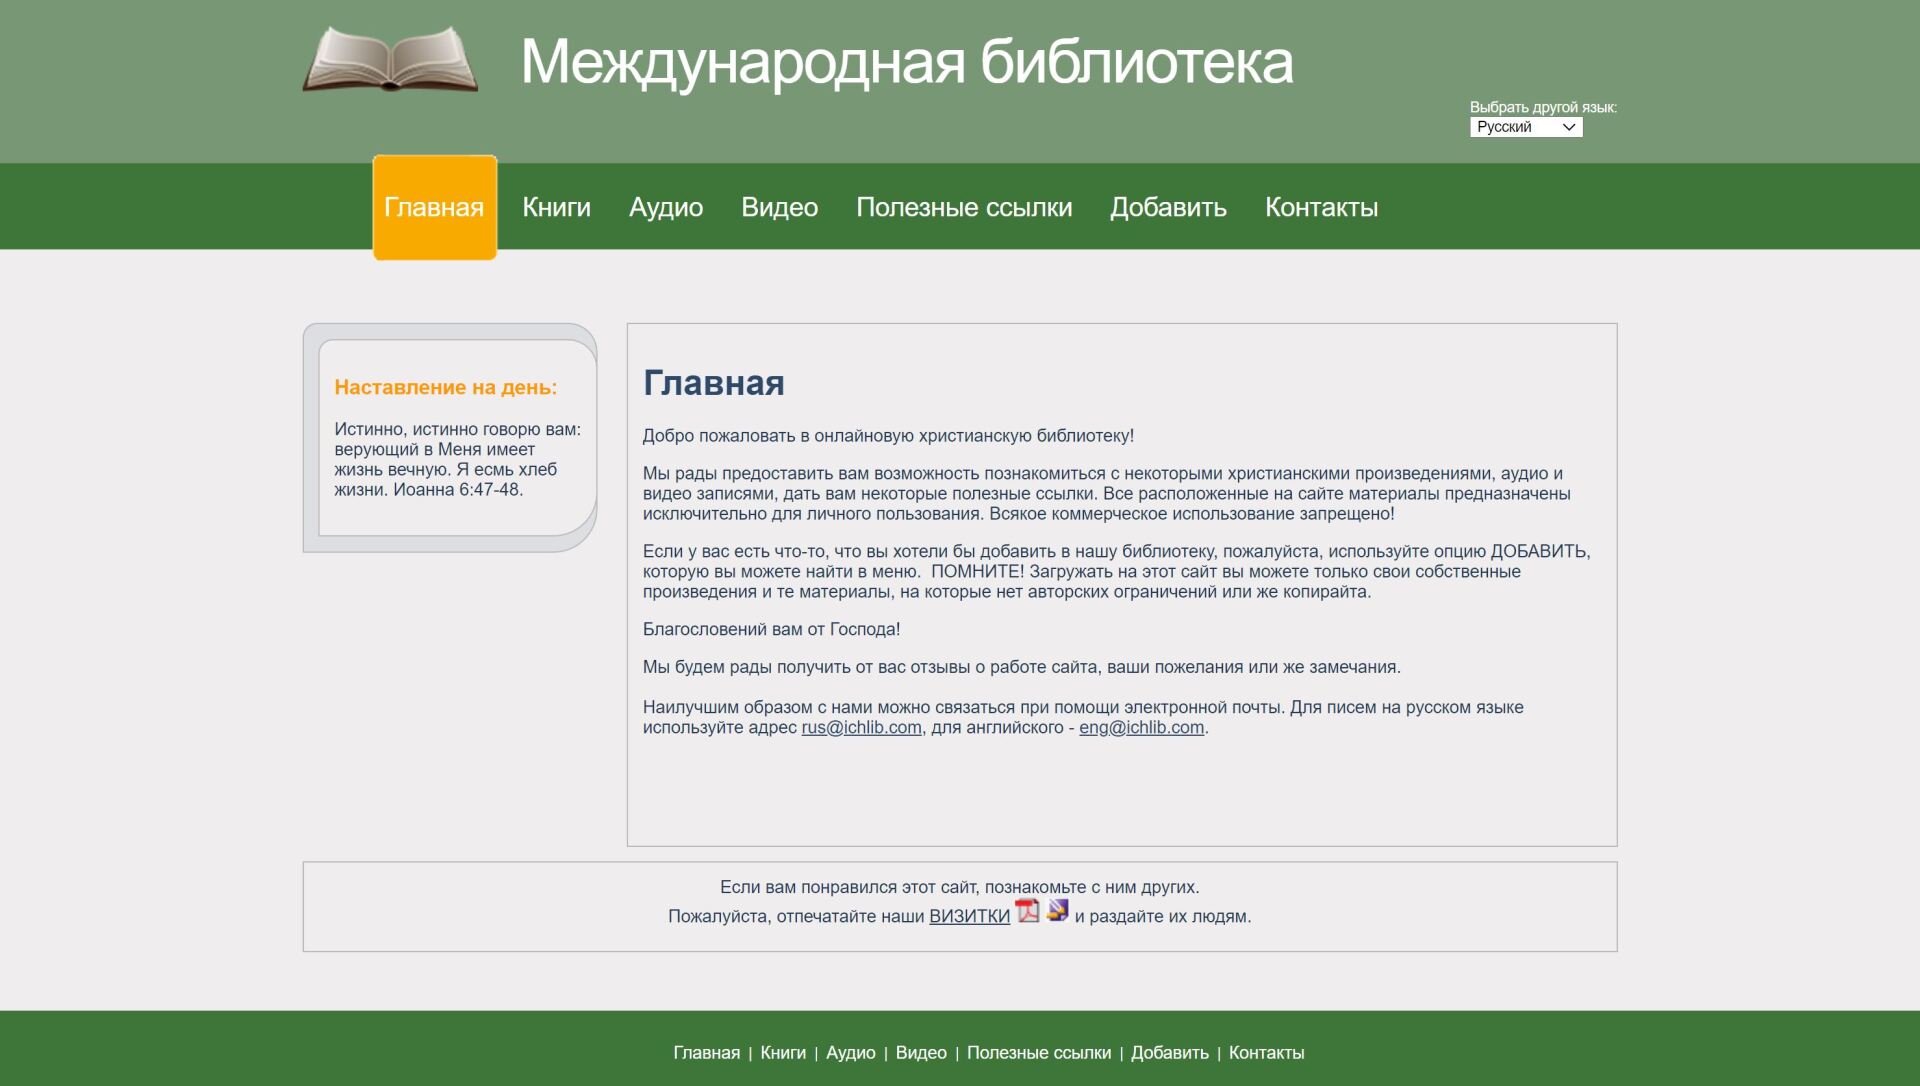Image resolution: width=1920 pixels, height=1086 pixels.
Task: Open Контакты in the main menu
Action: point(1321,207)
